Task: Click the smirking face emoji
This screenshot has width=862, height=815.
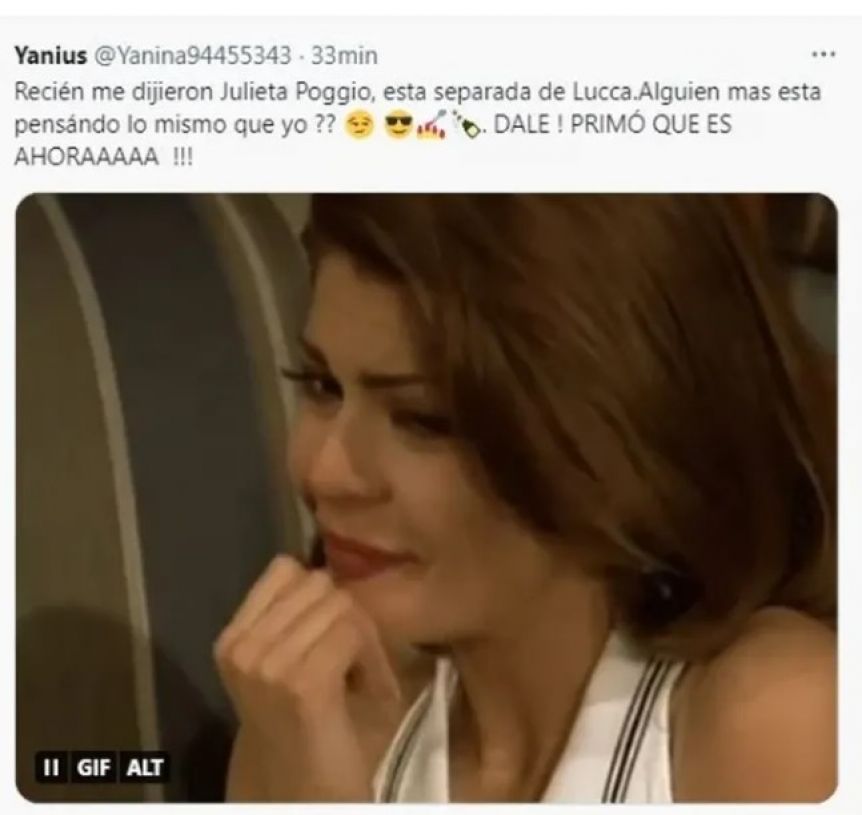Action: pyautogui.click(x=358, y=126)
